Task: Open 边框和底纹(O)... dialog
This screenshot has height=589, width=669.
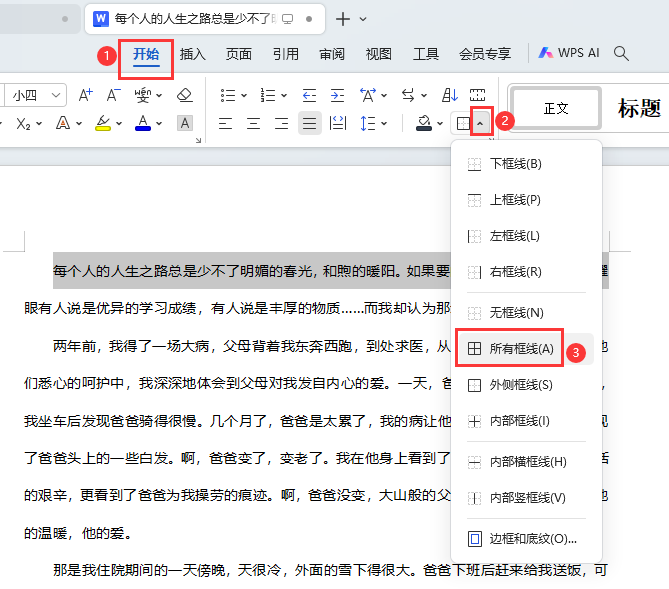Action: pos(526,539)
